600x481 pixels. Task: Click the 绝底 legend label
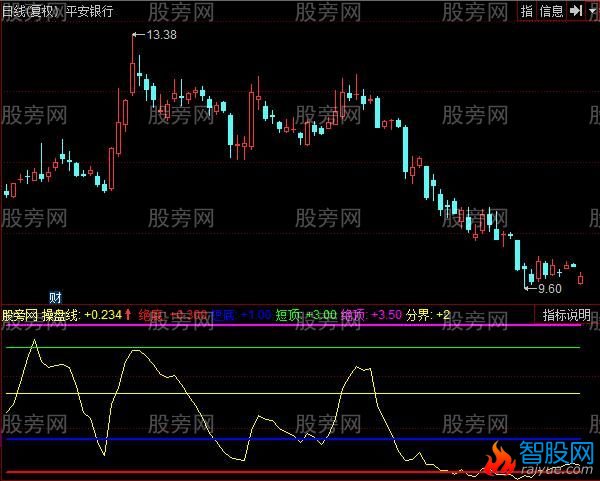pos(173,315)
